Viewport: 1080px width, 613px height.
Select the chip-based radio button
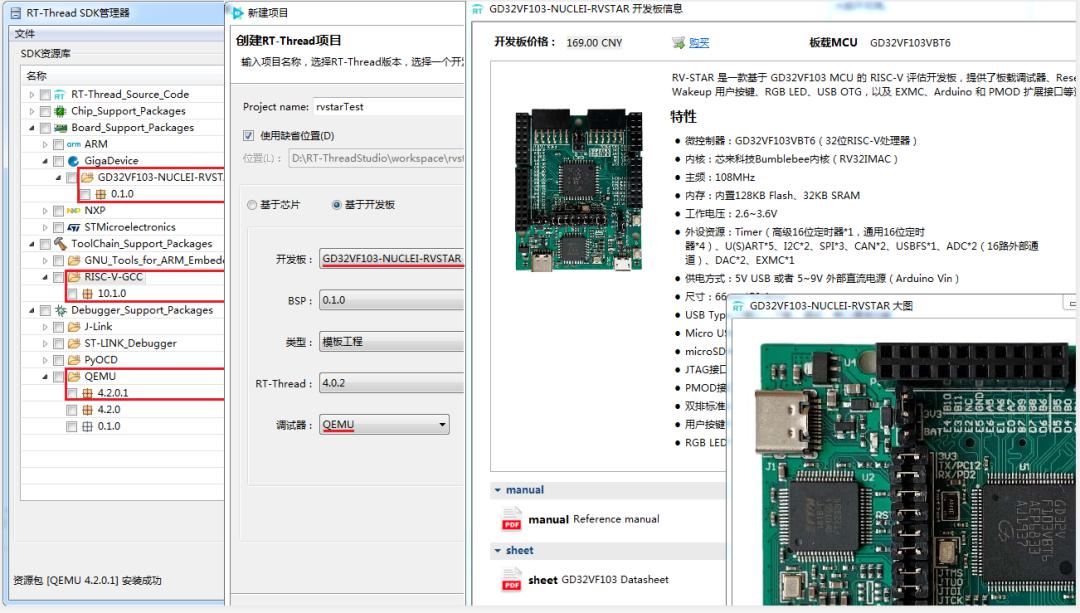(252, 205)
